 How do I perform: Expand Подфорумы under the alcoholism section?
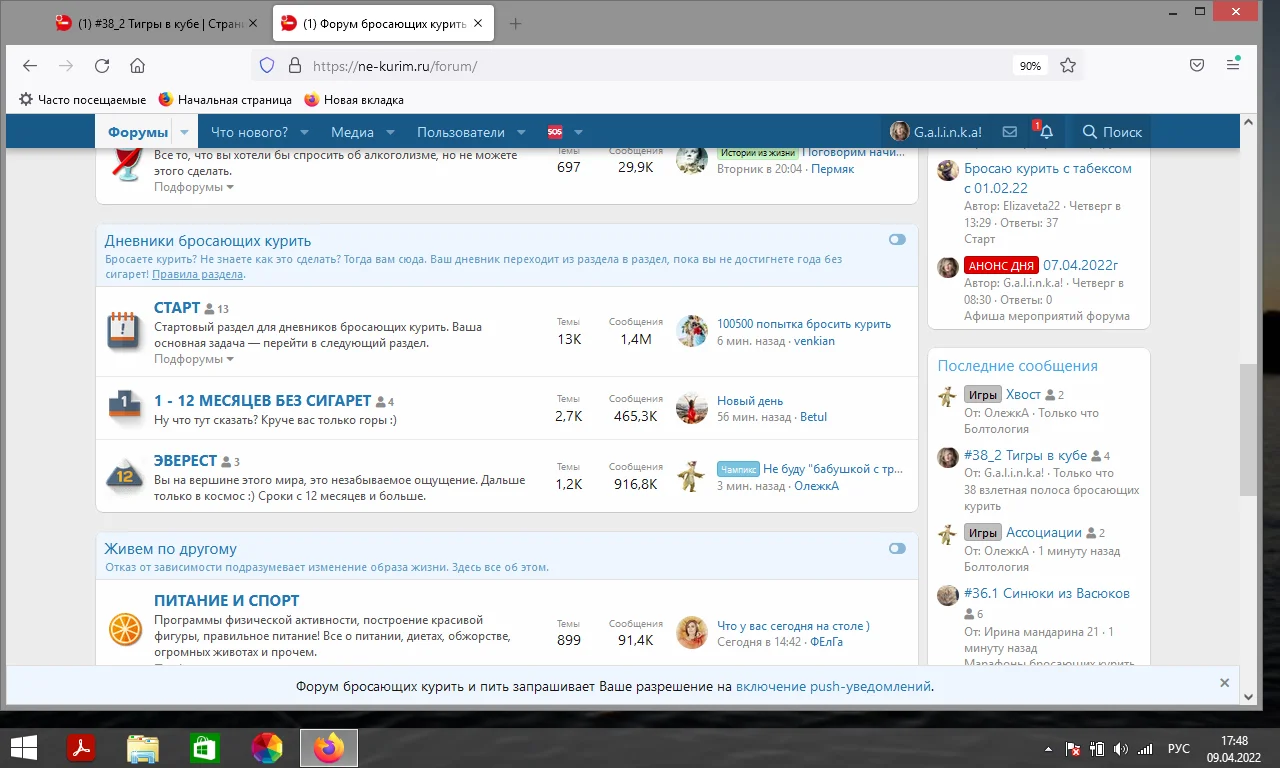click(194, 187)
